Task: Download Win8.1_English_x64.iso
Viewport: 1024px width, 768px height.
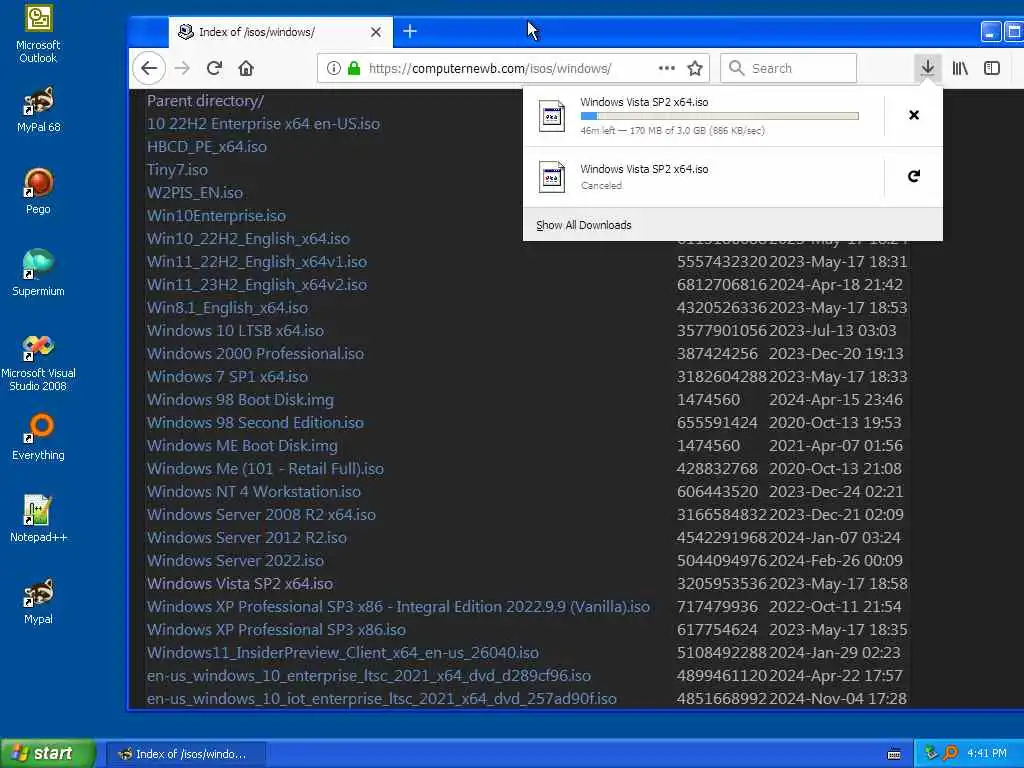Action: coord(227,308)
